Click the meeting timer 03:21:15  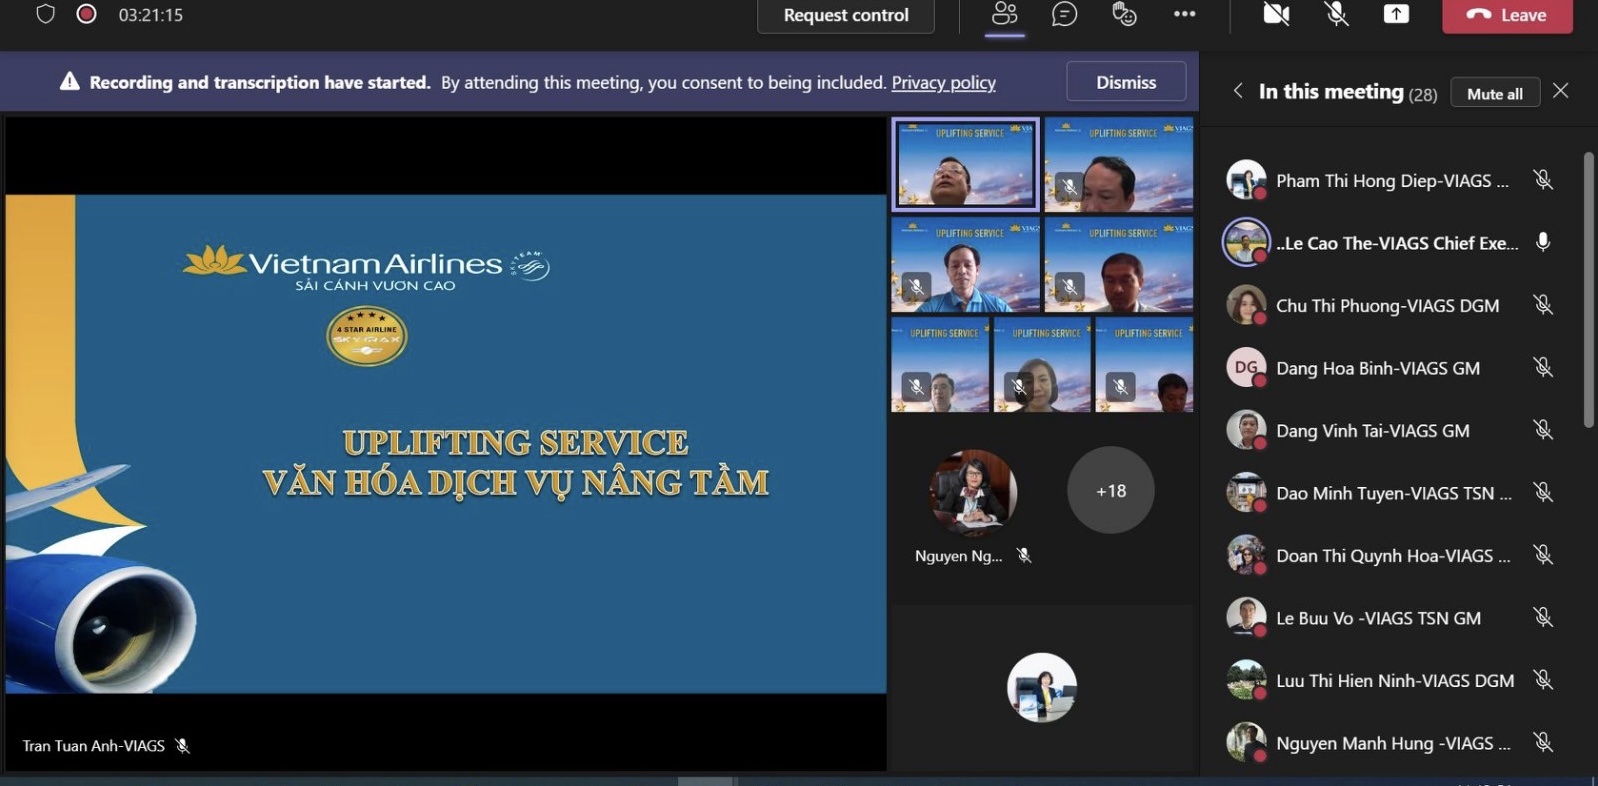coord(150,15)
